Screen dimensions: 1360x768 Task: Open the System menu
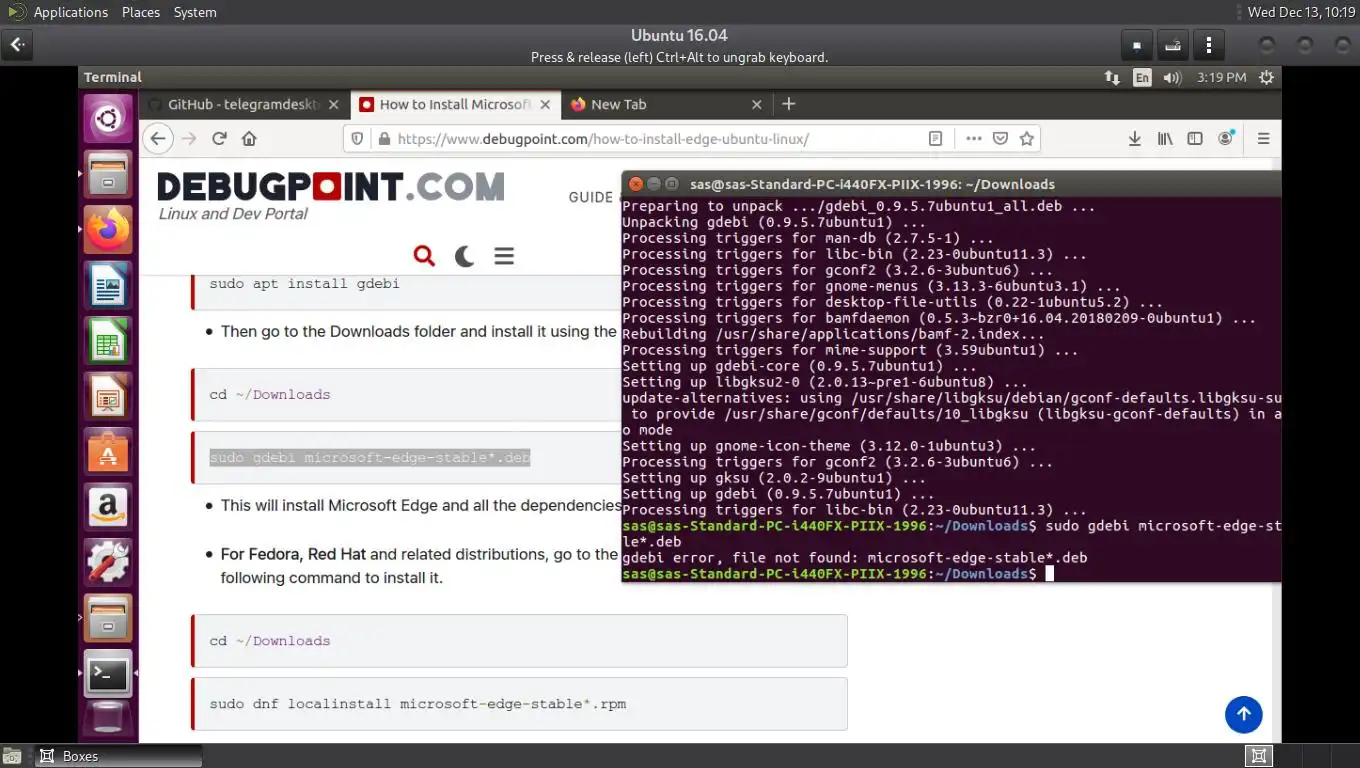coord(195,12)
